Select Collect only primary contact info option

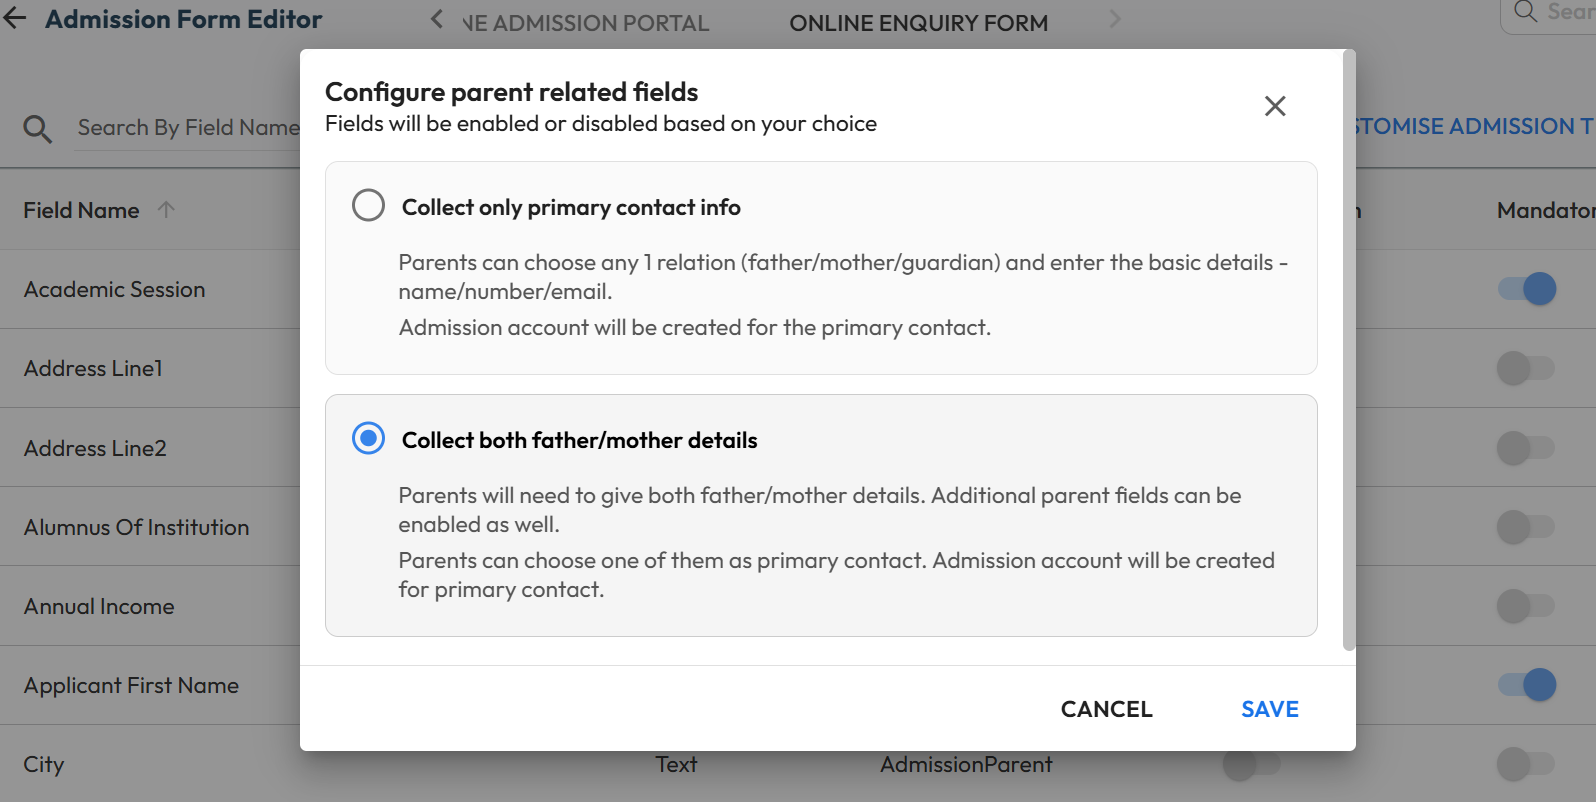coord(369,206)
